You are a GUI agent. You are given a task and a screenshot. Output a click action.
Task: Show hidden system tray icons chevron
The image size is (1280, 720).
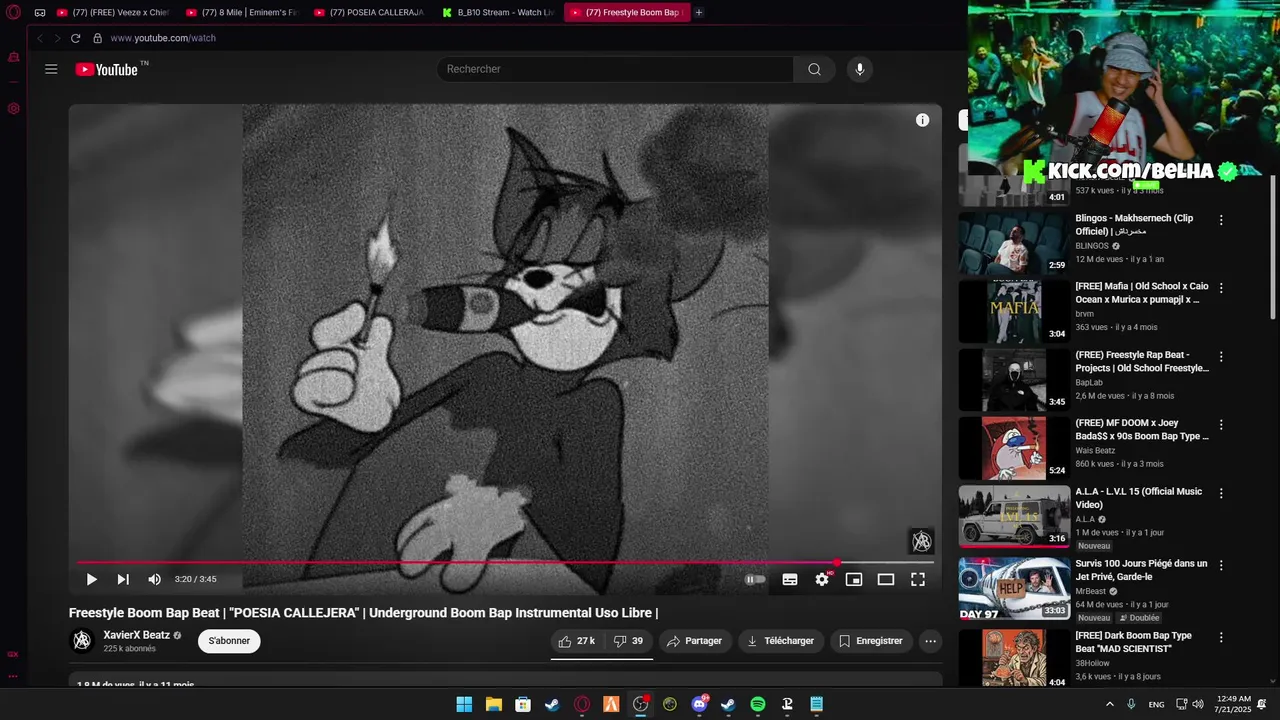[x=1109, y=704]
